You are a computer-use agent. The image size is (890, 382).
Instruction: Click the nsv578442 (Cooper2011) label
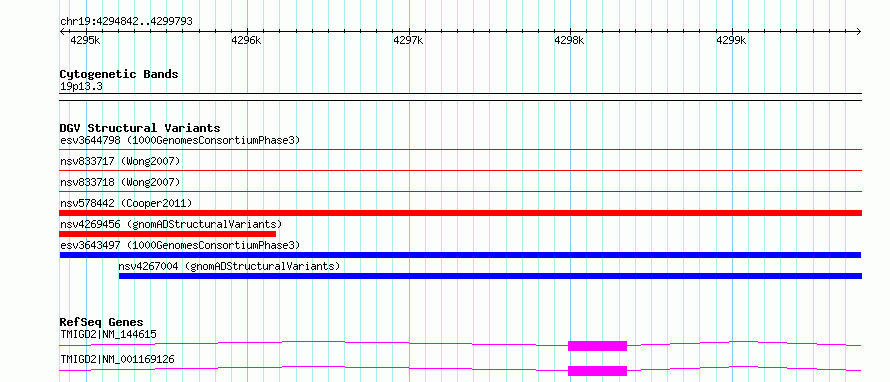[x=126, y=203]
